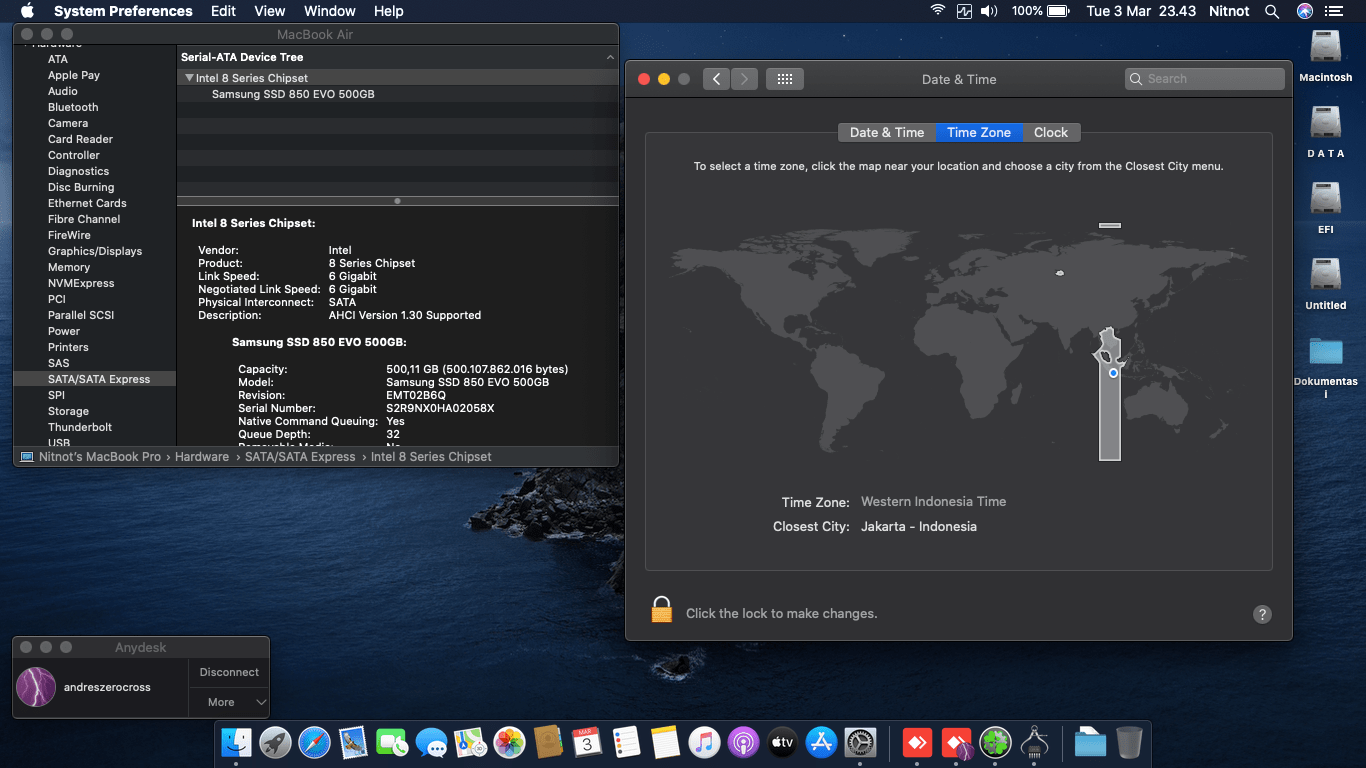Launch Launchpad rocket icon in Dock

pos(275,742)
